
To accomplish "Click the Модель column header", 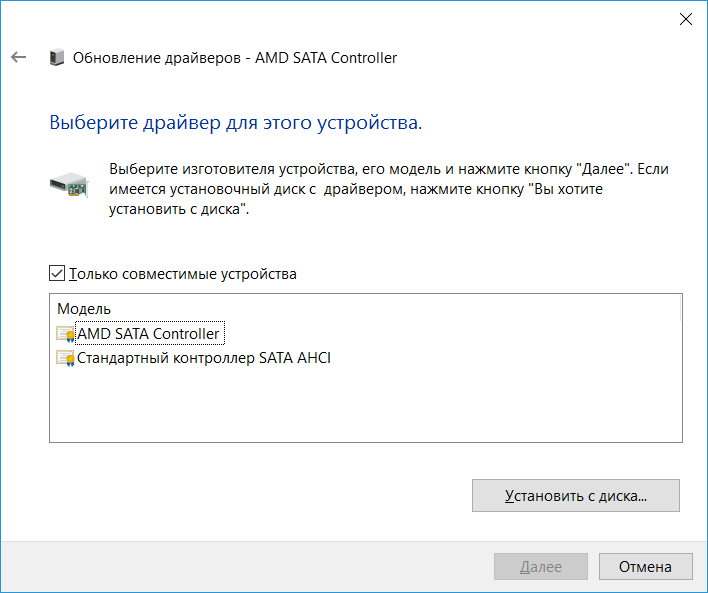I will pos(85,309).
